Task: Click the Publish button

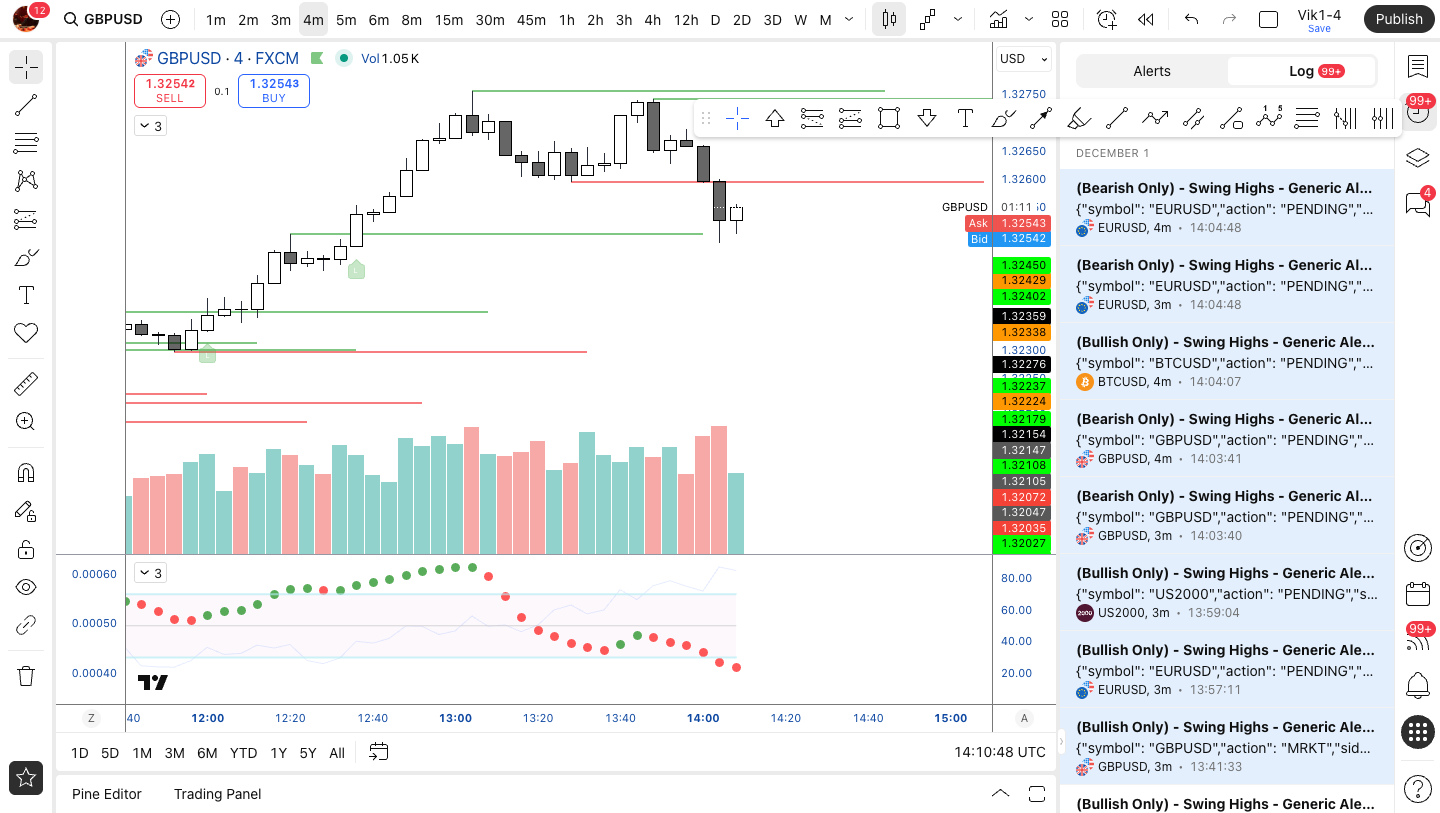Action: coord(1399,19)
